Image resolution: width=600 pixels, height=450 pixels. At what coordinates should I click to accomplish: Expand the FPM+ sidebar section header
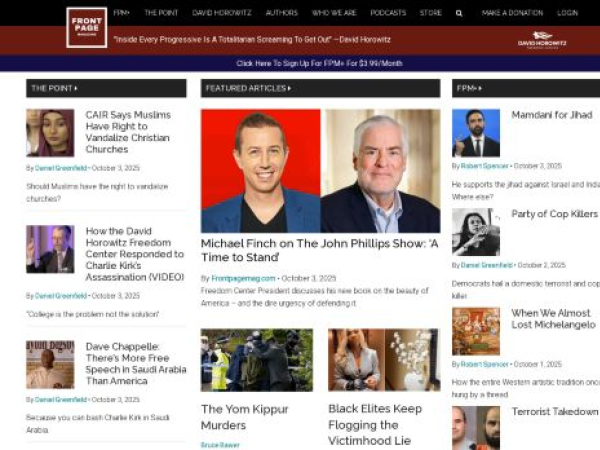click(x=480, y=88)
